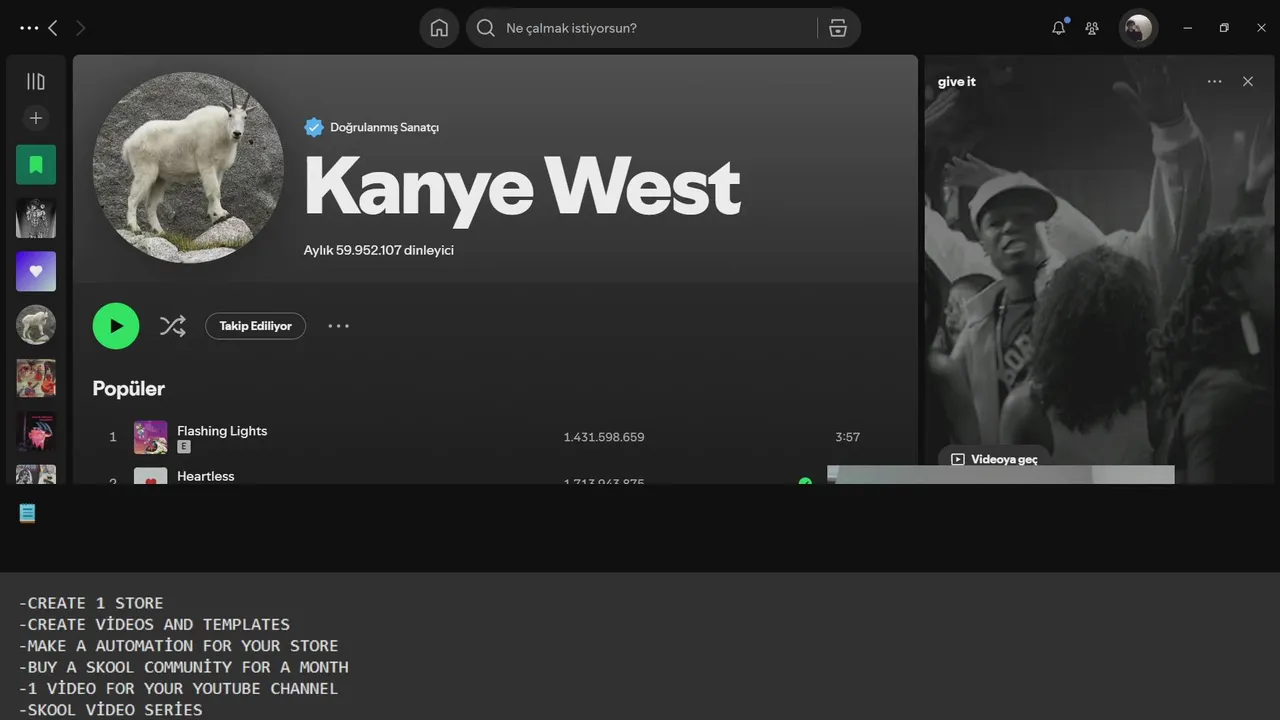Open Liked Songs heart playlist
Screen dimensions: 1280x720
(36, 271)
